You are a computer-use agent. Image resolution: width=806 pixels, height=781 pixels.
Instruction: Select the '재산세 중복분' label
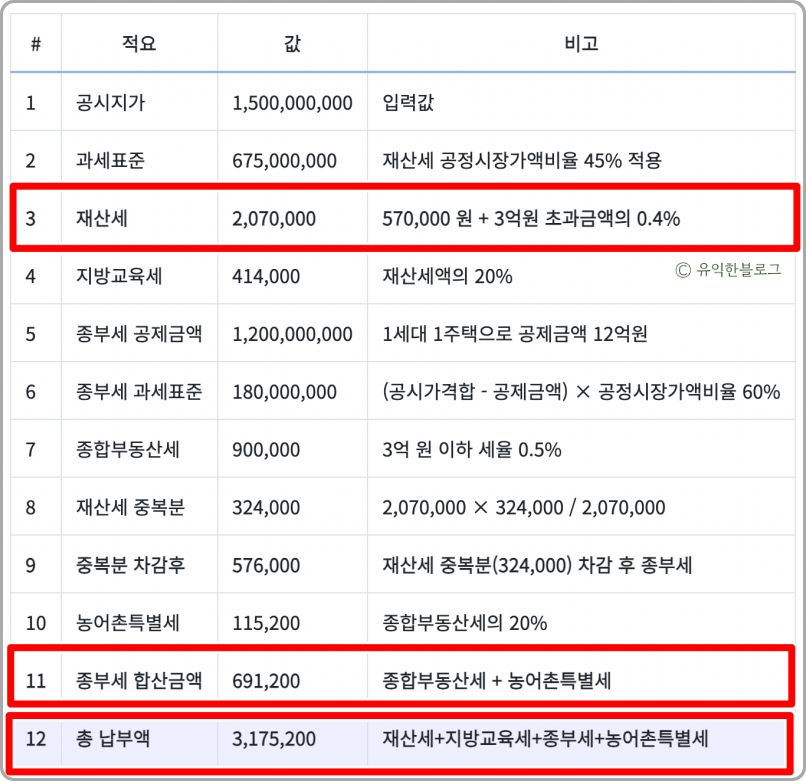(x=131, y=507)
